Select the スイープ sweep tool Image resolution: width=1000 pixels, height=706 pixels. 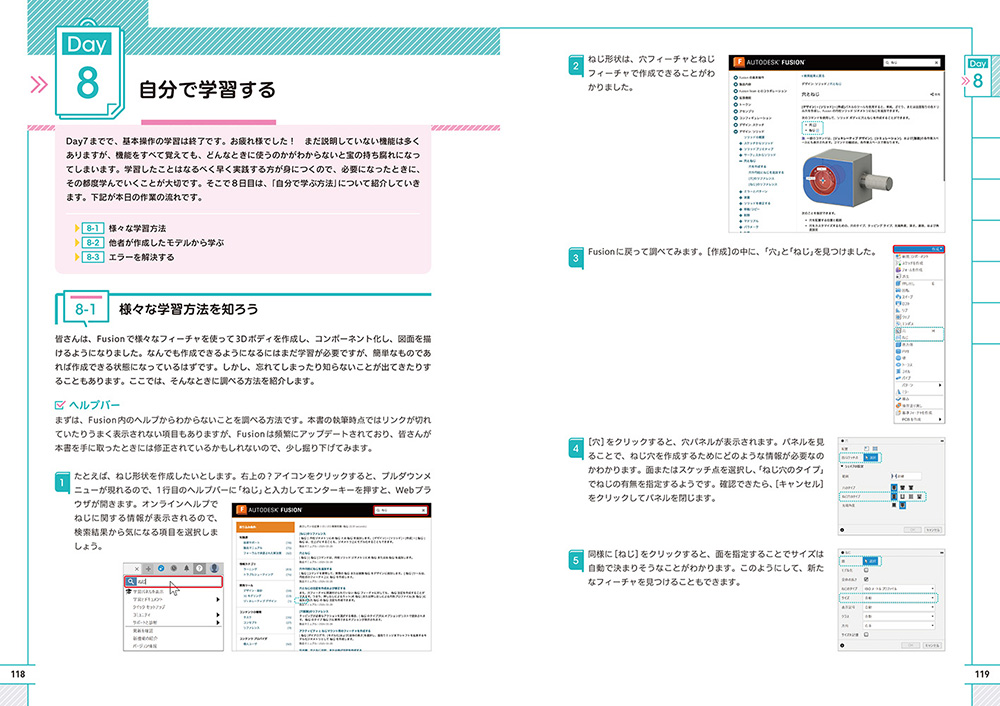coord(906,297)
